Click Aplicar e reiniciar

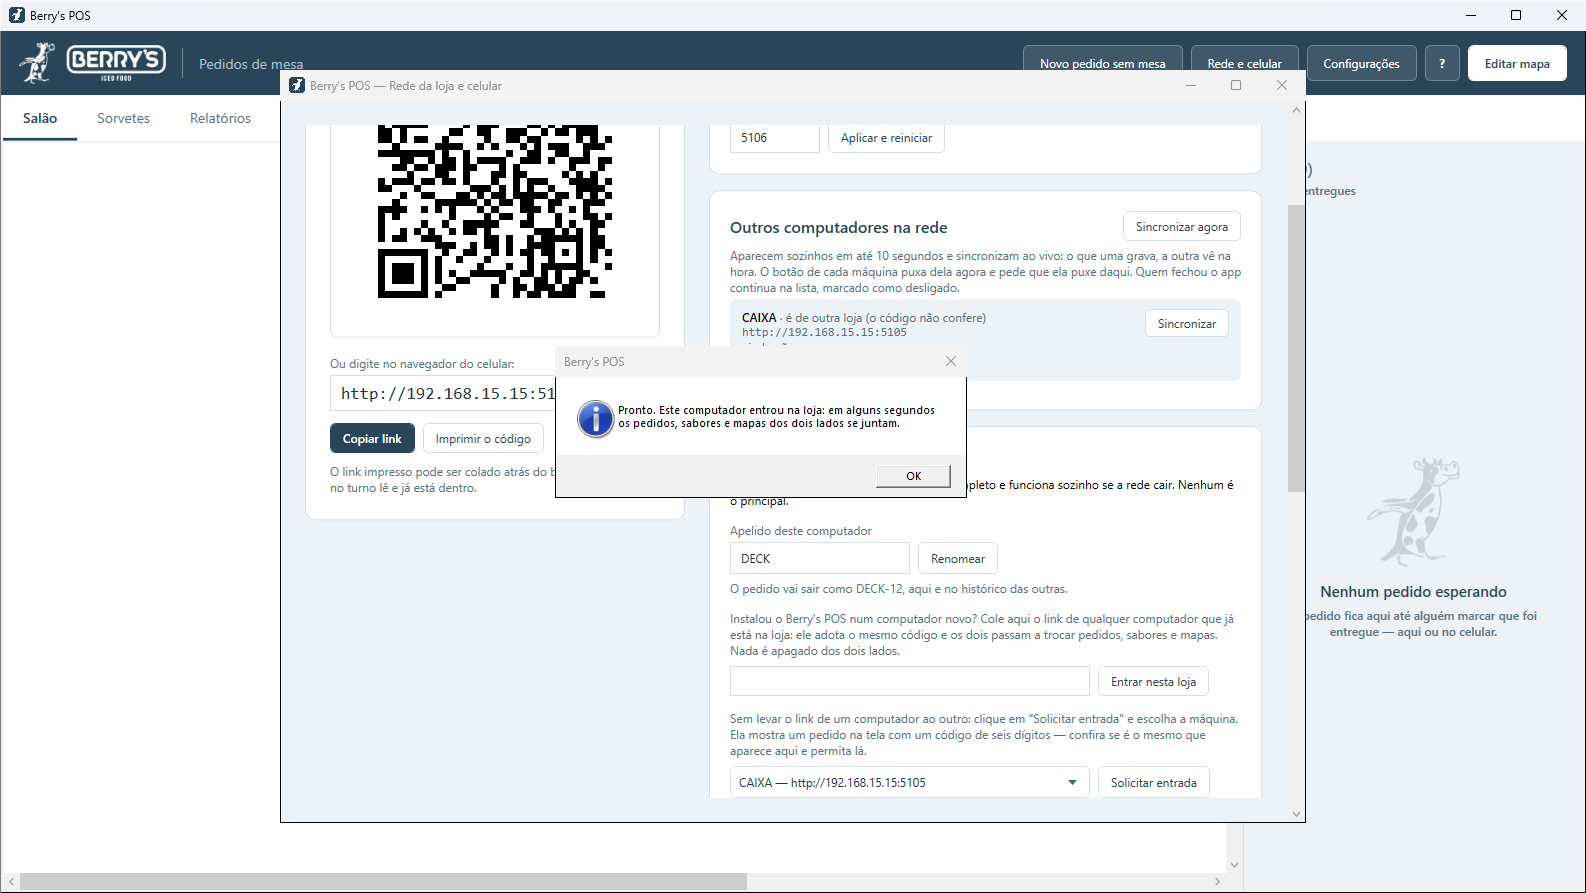886,138
